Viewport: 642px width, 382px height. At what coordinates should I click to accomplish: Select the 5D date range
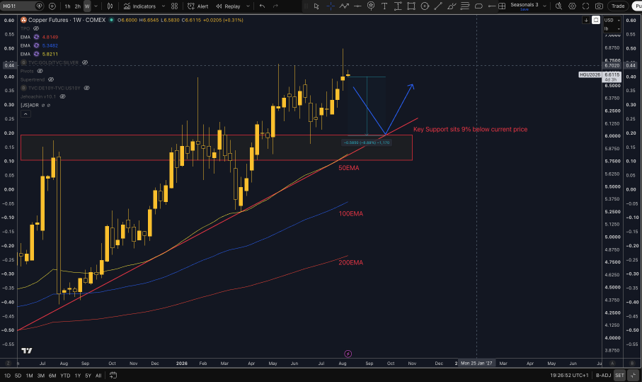coord(18,375)
